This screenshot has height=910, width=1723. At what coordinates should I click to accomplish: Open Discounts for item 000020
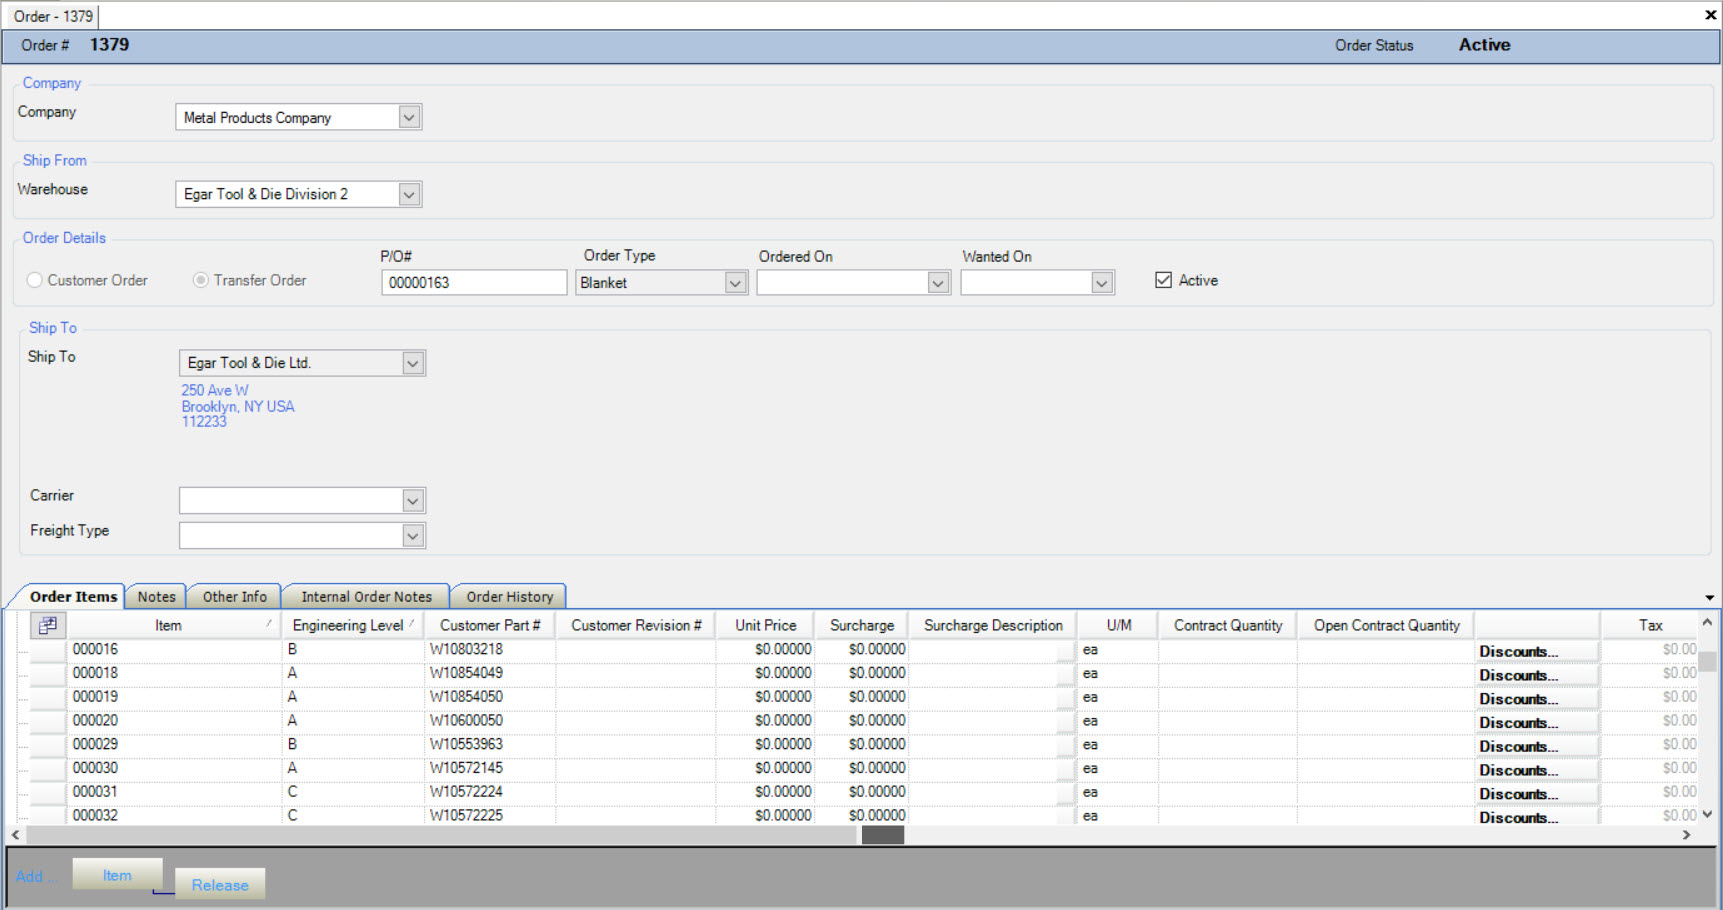click(1537, 723)
